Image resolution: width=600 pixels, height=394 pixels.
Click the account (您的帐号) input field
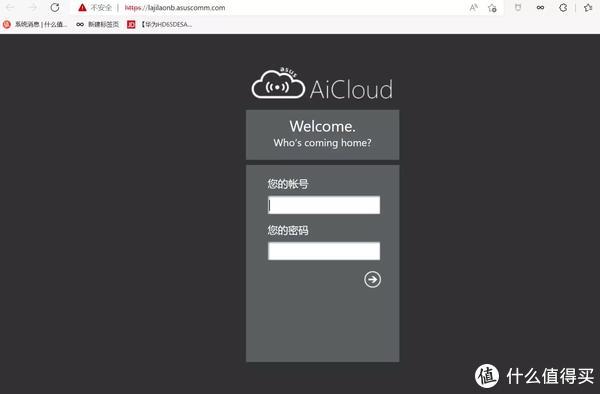pyautogui.click(x=324, y=205)
